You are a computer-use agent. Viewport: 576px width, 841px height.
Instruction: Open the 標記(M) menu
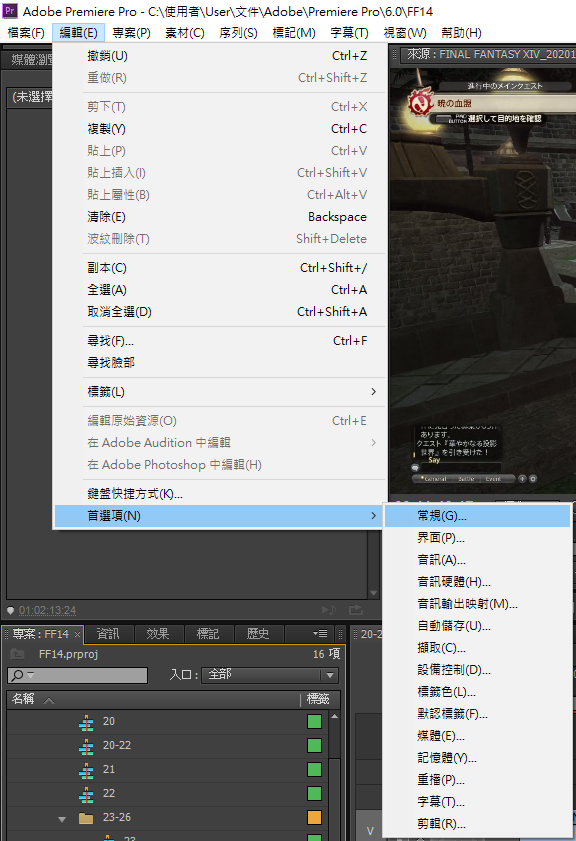pos(294,33)
